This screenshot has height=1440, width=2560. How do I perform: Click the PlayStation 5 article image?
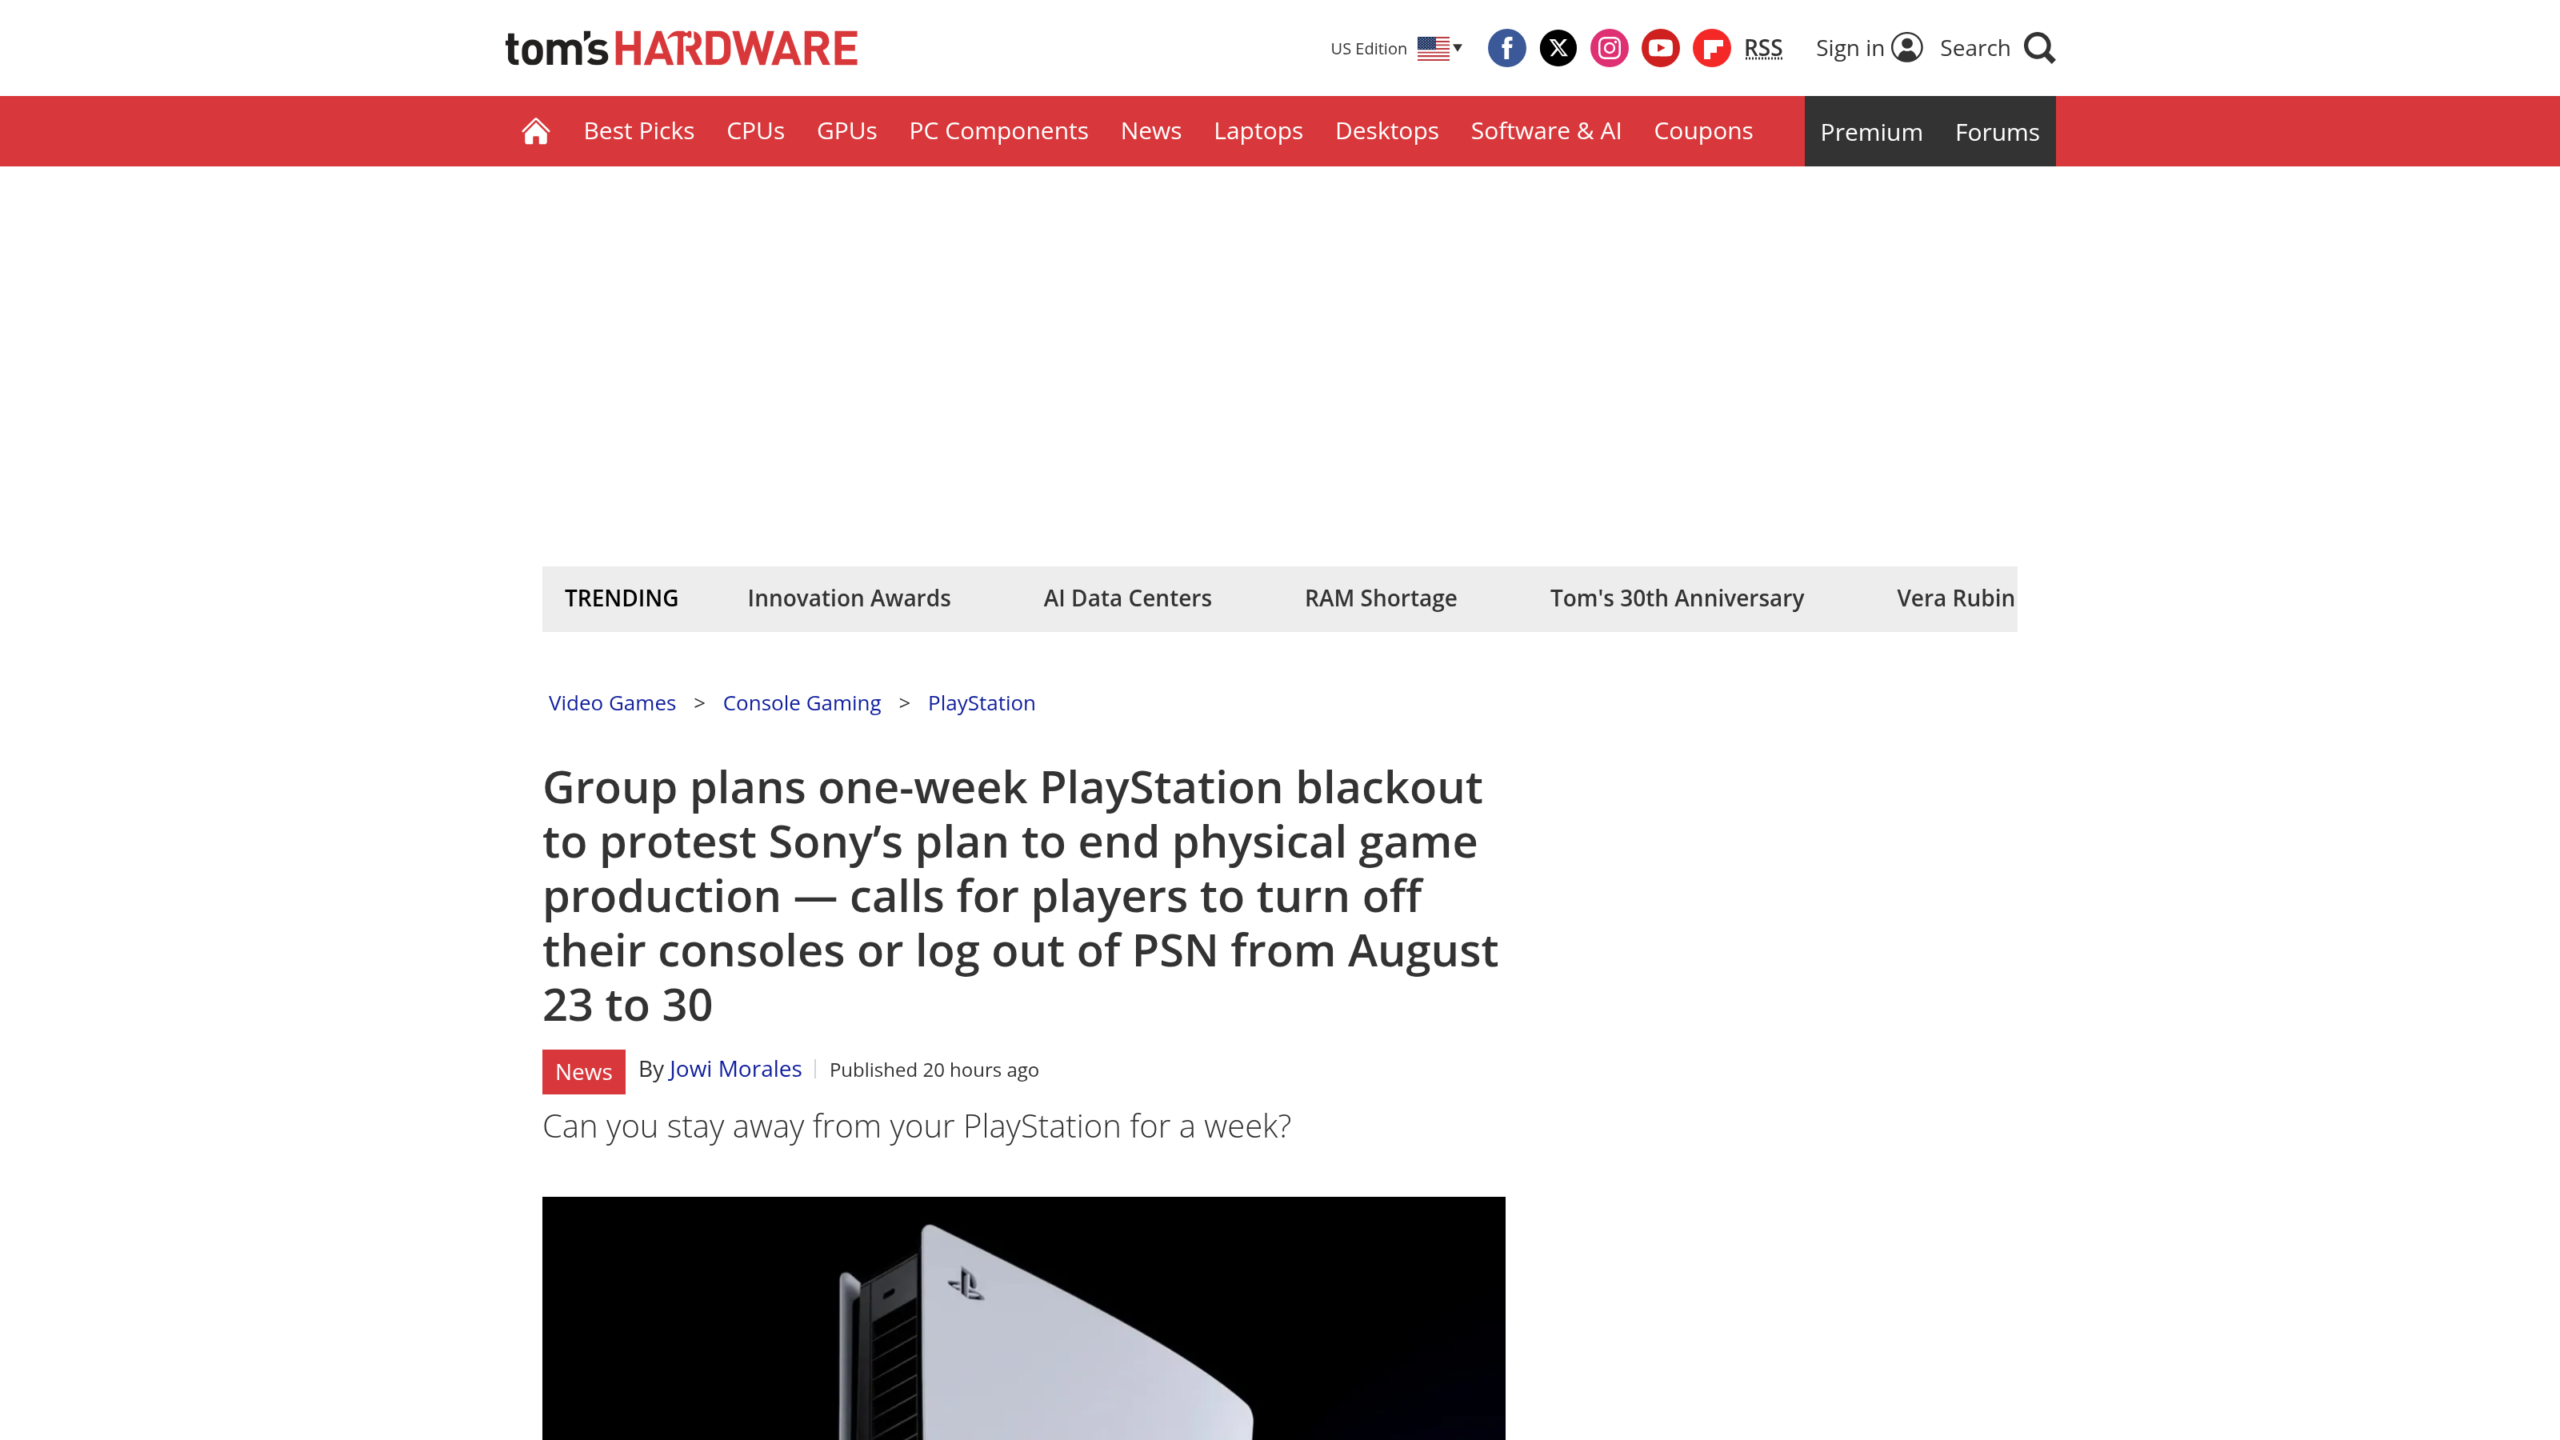[1023, 1318]
